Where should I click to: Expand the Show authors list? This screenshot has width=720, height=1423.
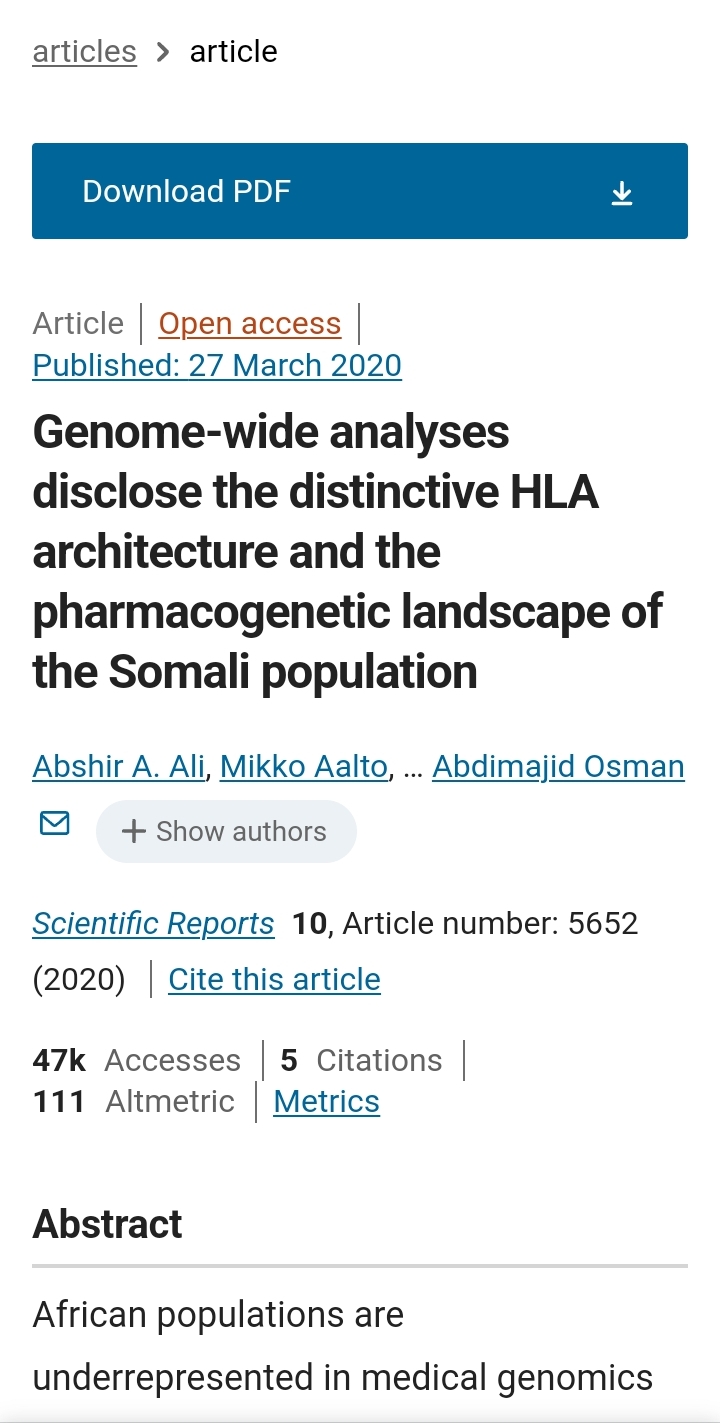(x=226, y=831)
